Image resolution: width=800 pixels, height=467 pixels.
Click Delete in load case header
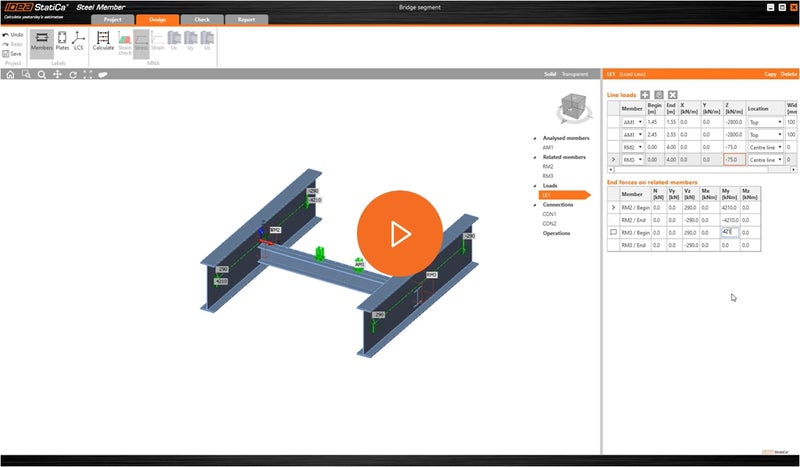tap(788, 74)
